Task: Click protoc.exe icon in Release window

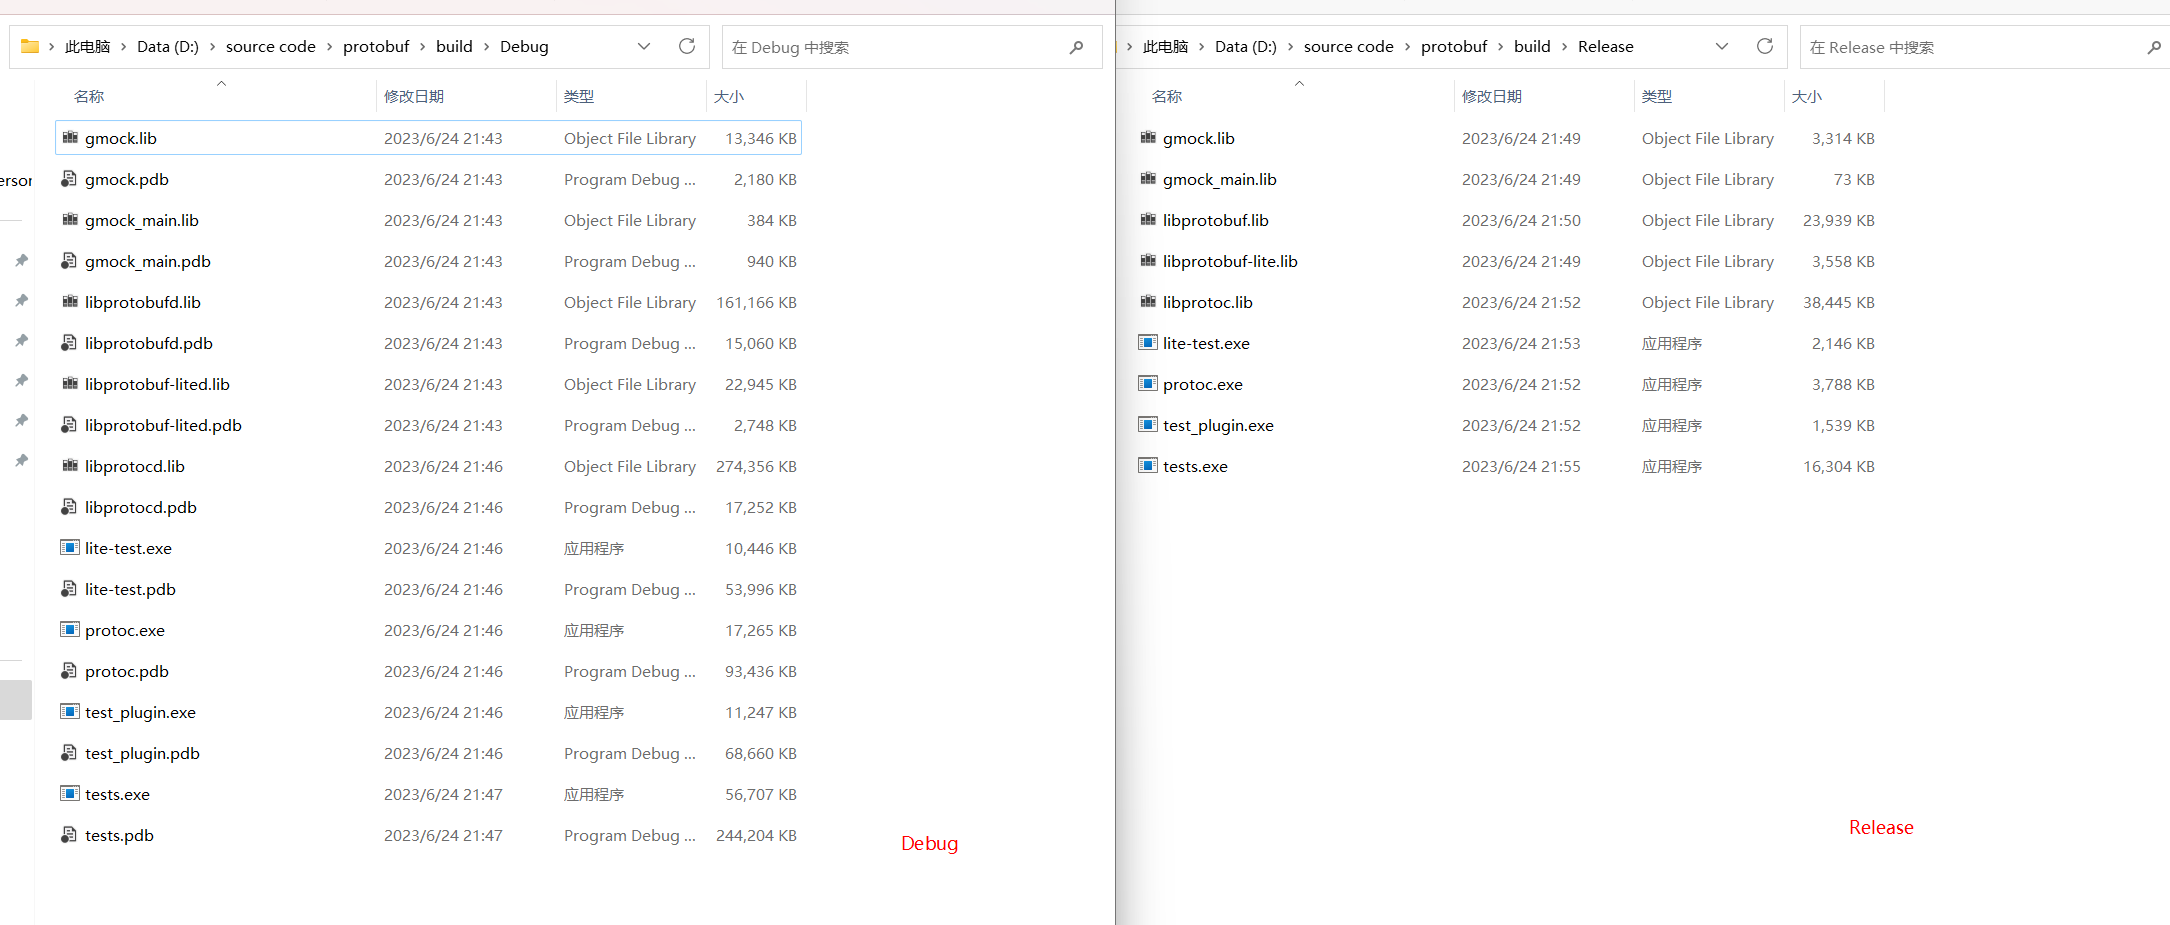Action: pos(1148,384)
